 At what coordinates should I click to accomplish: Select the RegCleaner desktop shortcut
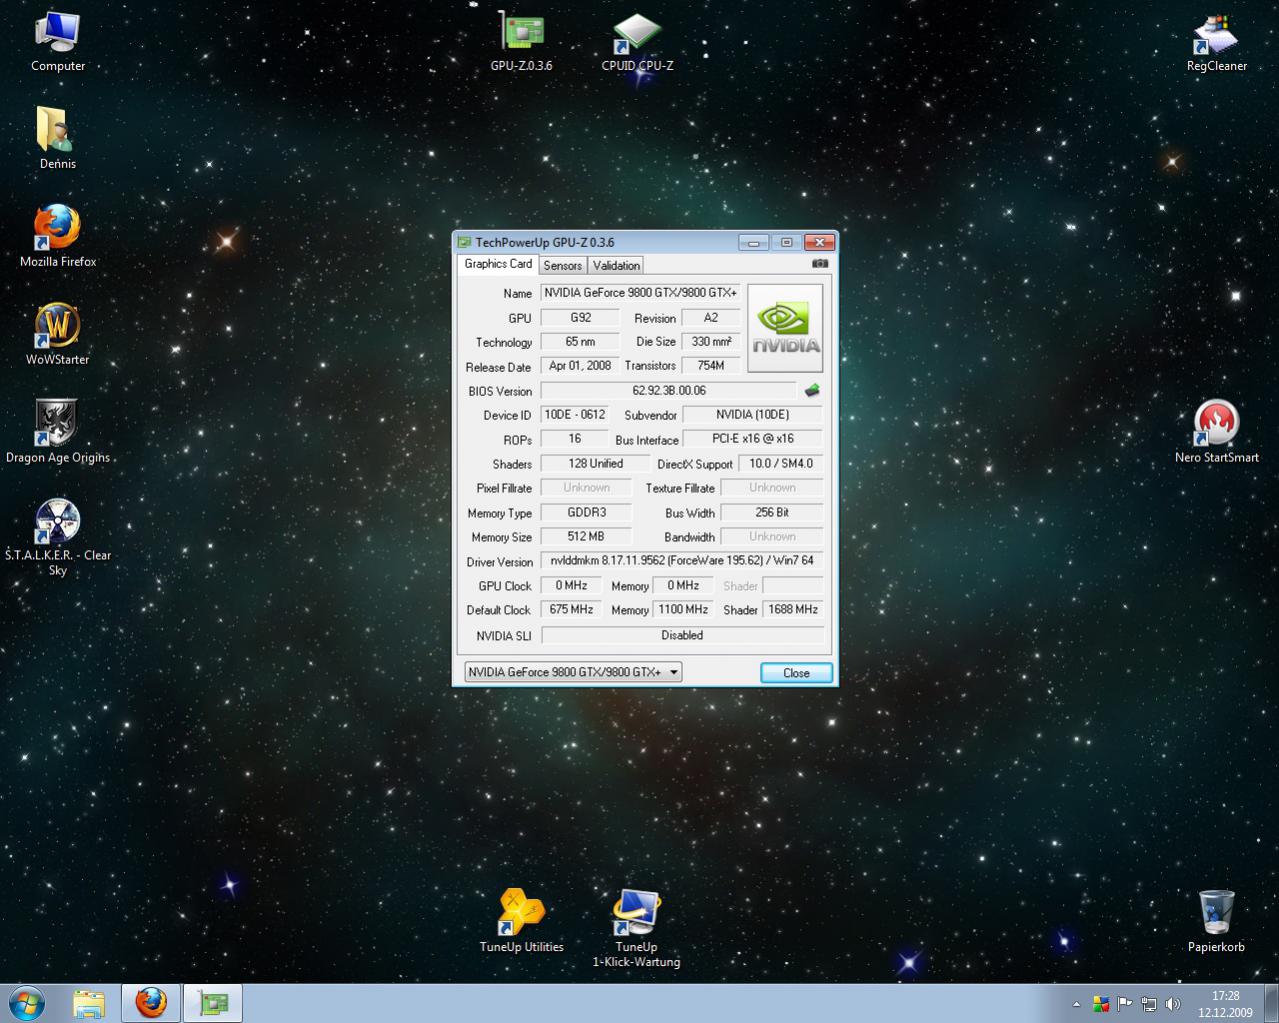coord(1216,42)
